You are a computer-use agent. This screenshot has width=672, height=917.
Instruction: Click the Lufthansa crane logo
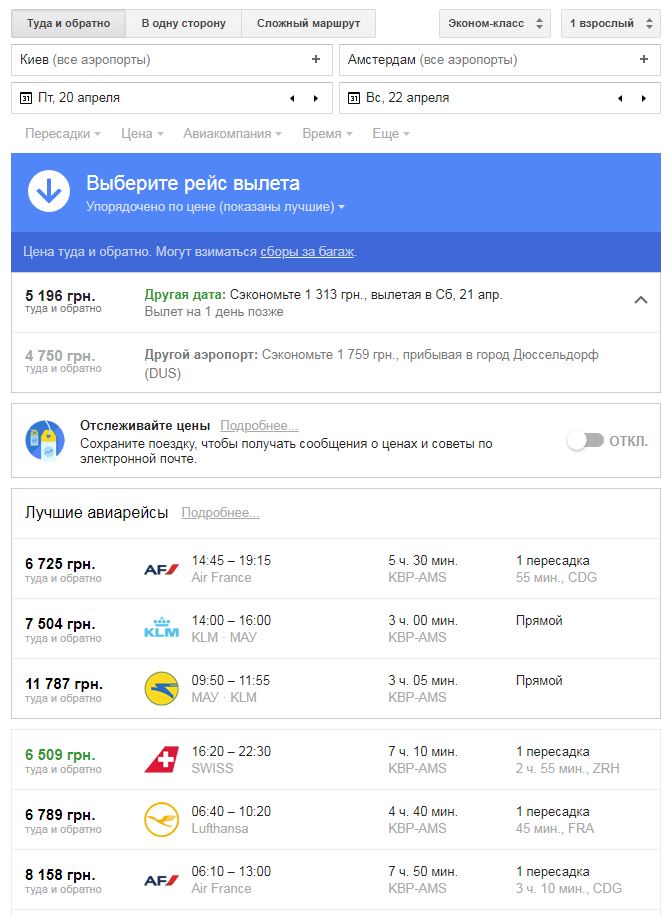(161, 820)
